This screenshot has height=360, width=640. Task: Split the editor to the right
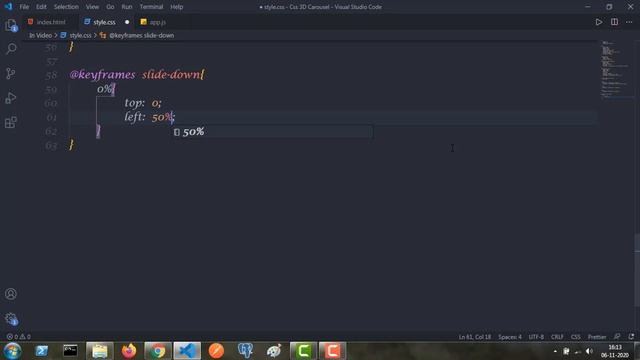tap(614, 22)
